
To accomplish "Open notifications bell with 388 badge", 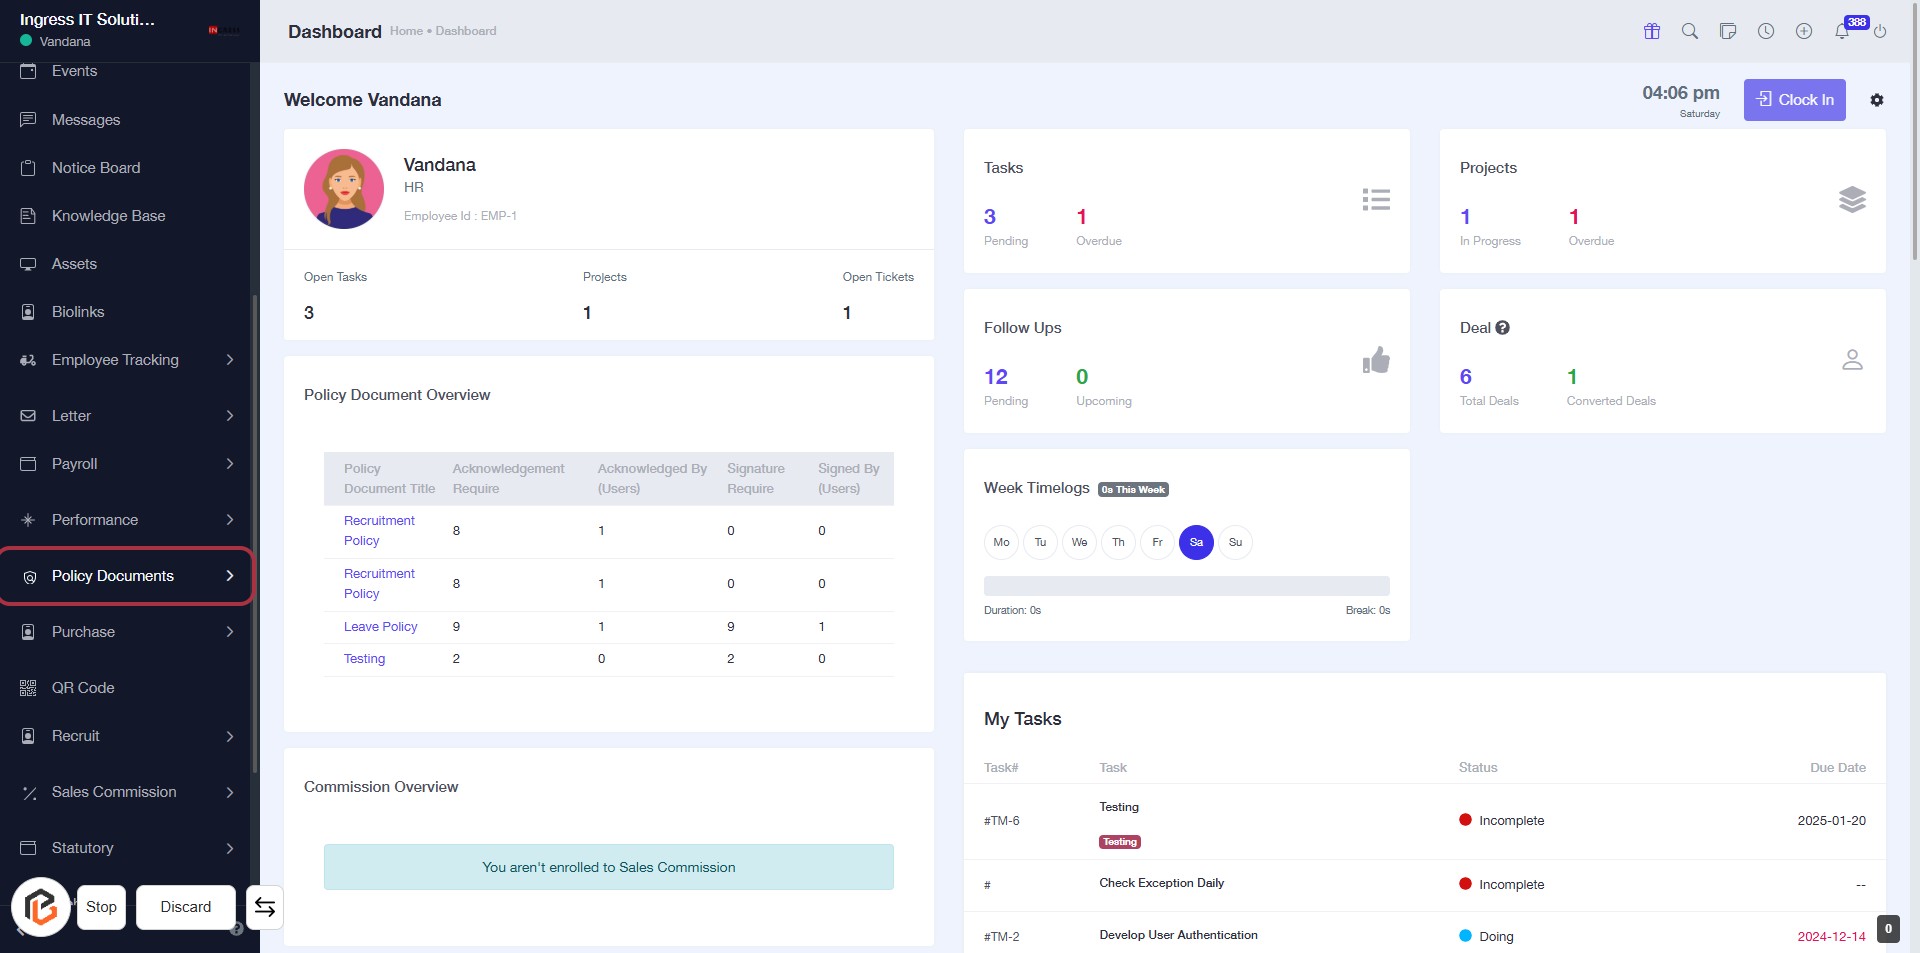I will (1842, 31).
